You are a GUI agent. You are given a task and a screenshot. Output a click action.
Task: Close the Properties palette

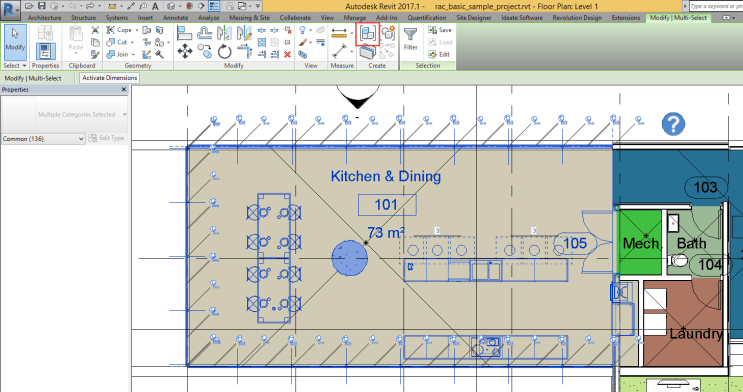point(124,89)
